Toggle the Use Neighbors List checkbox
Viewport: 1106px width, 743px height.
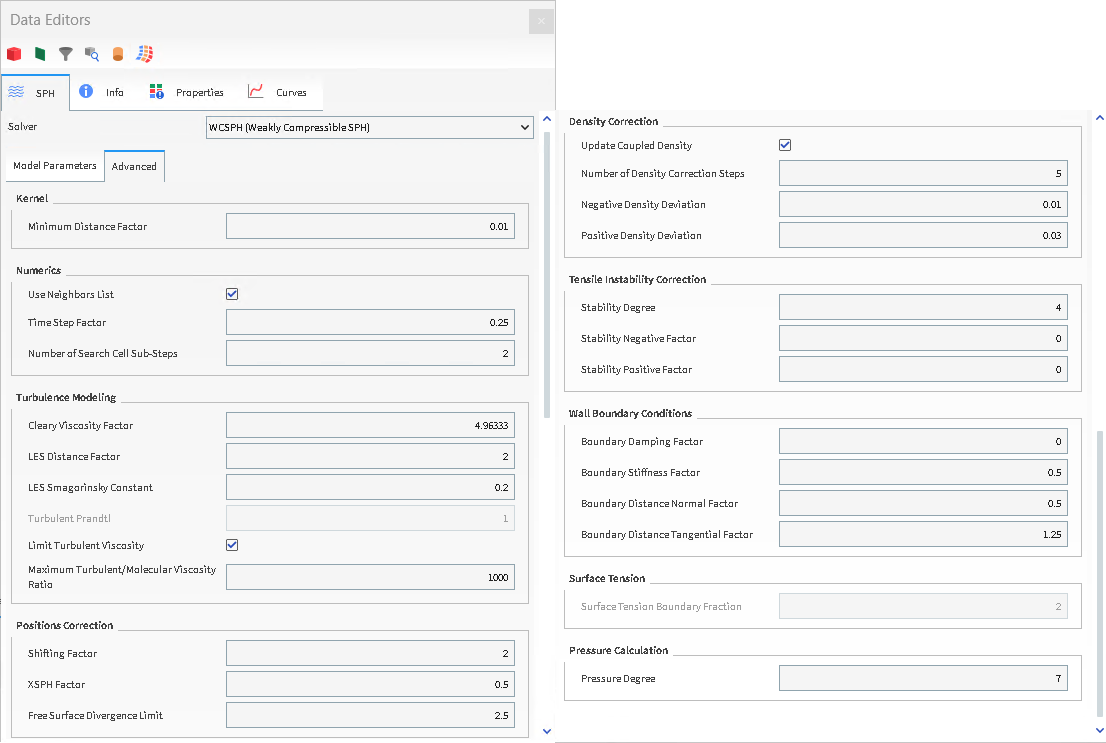pos(232,294)
